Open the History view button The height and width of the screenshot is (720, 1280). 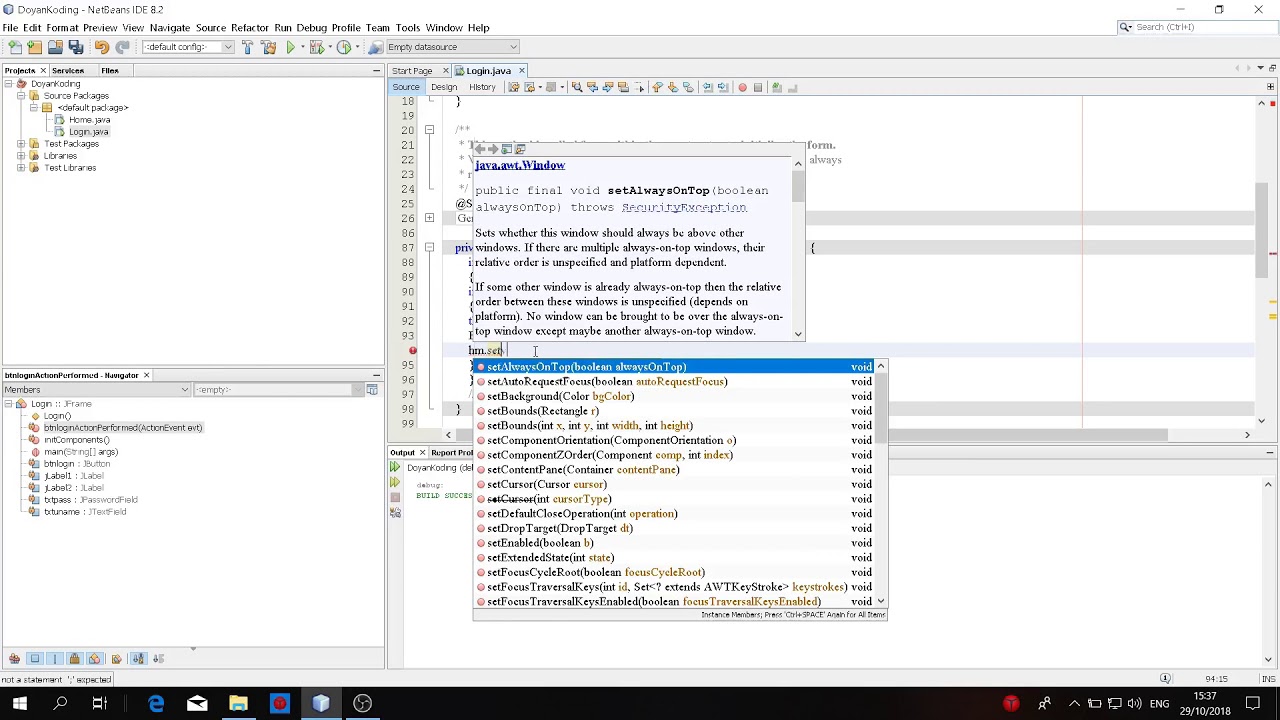click(x=482, y=88)
